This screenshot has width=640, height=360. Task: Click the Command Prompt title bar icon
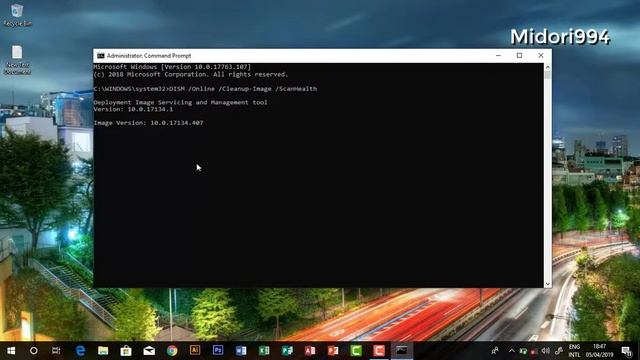coord(100,56)
